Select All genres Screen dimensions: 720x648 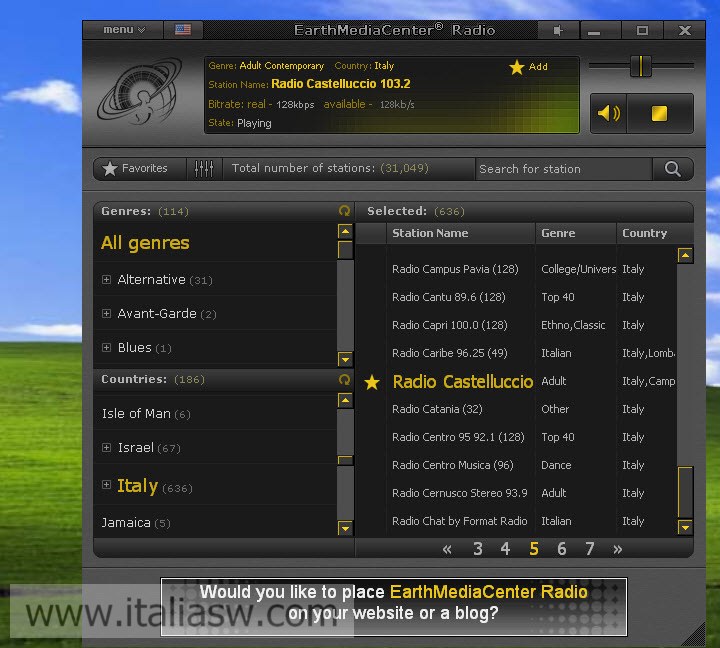point(145,242)
